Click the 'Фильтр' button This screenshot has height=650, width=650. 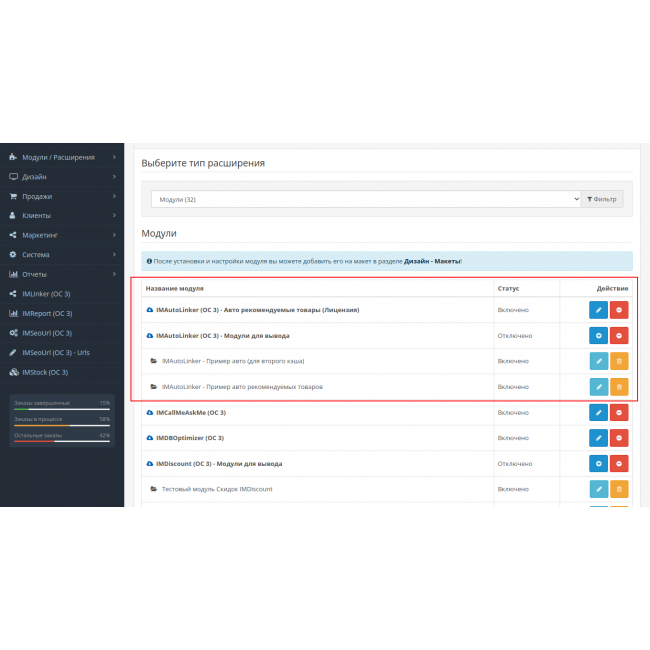point(603,199)
